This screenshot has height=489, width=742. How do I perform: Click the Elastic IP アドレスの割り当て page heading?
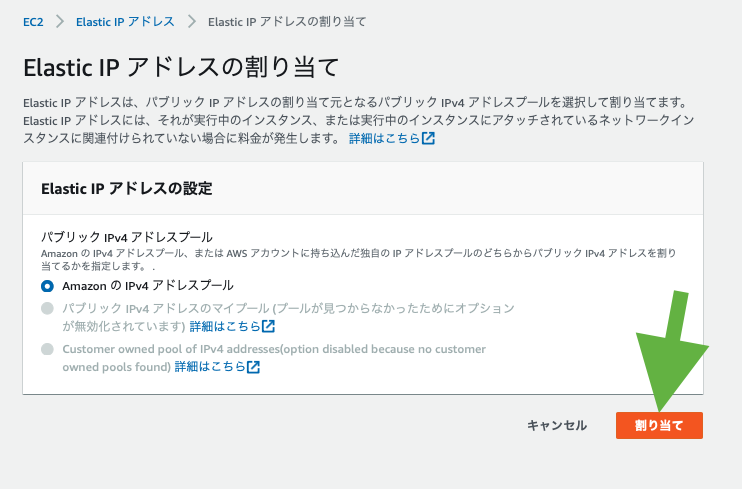181,68
